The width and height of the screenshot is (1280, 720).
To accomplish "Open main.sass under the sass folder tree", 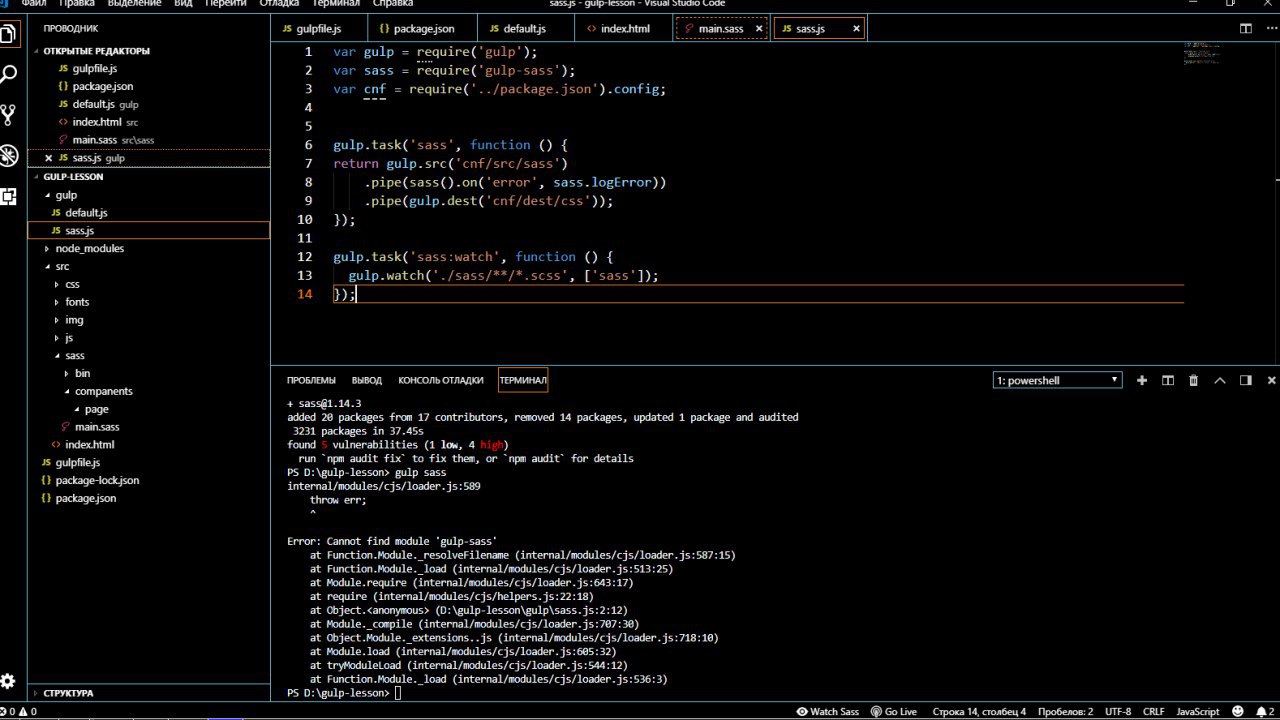I will point(97,427).
